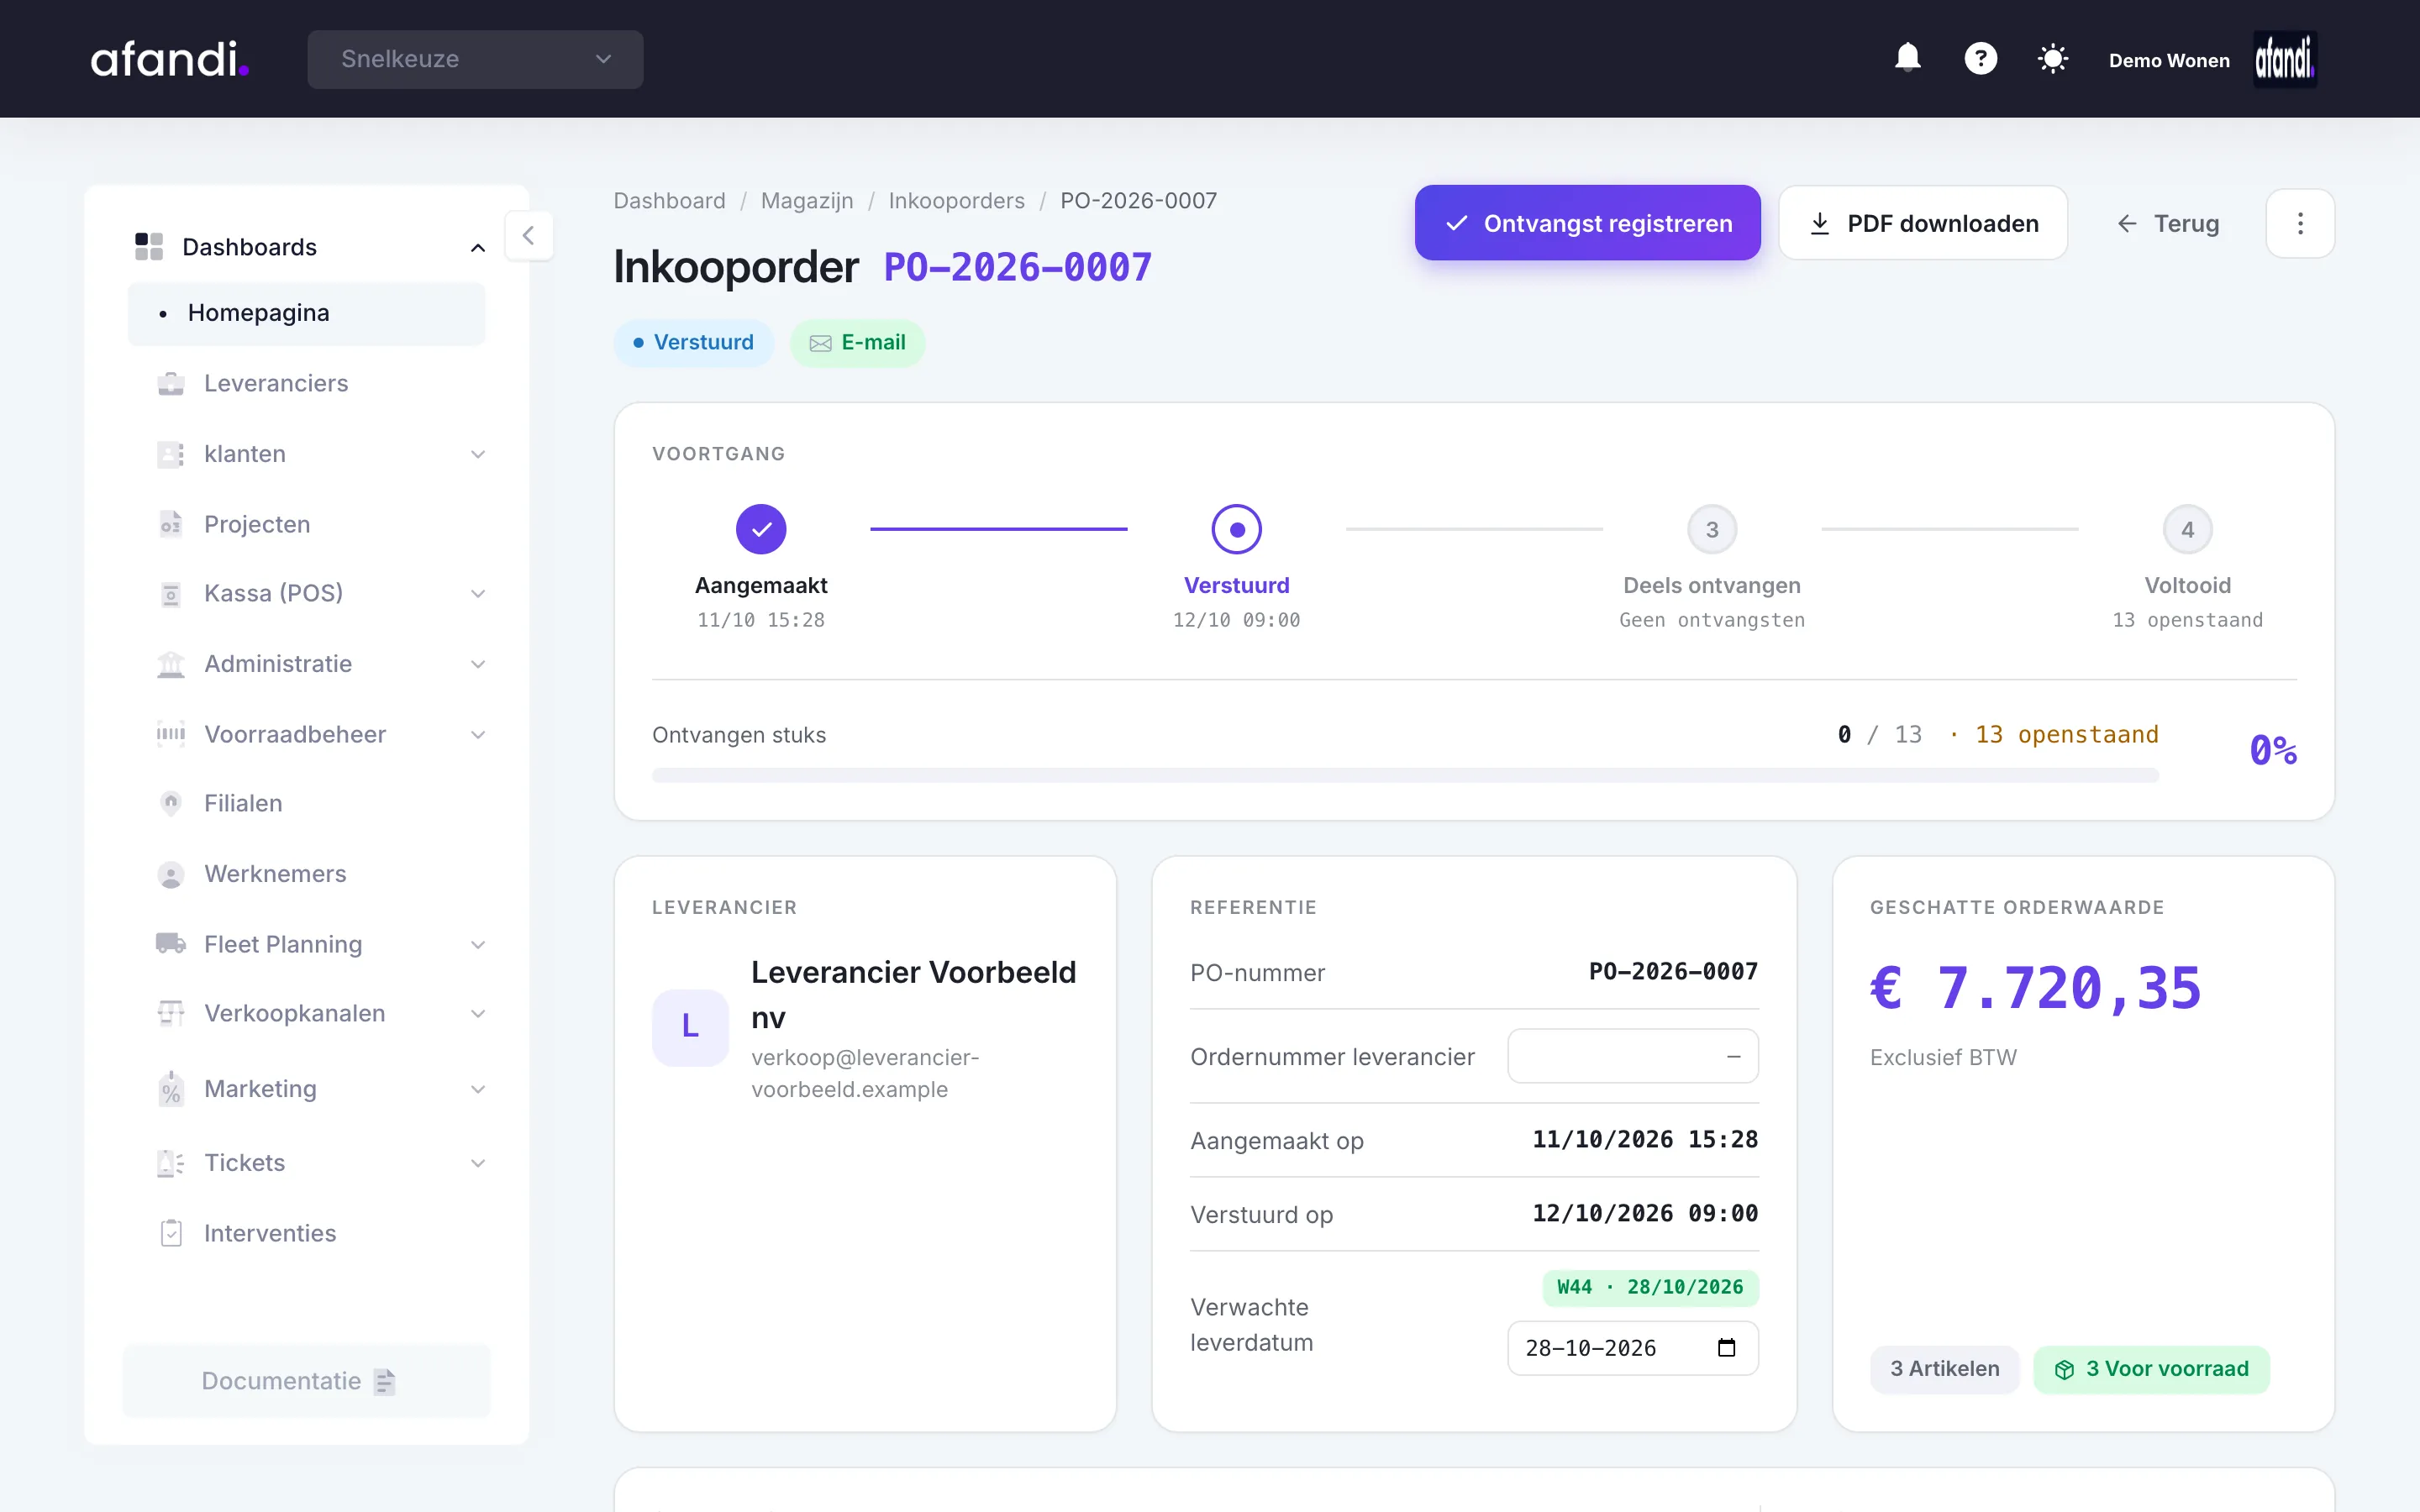The width and height of the screenshot is (2420, 1512).
Task: Click the Verstuurd current step marker
Action: (1236, 529)
